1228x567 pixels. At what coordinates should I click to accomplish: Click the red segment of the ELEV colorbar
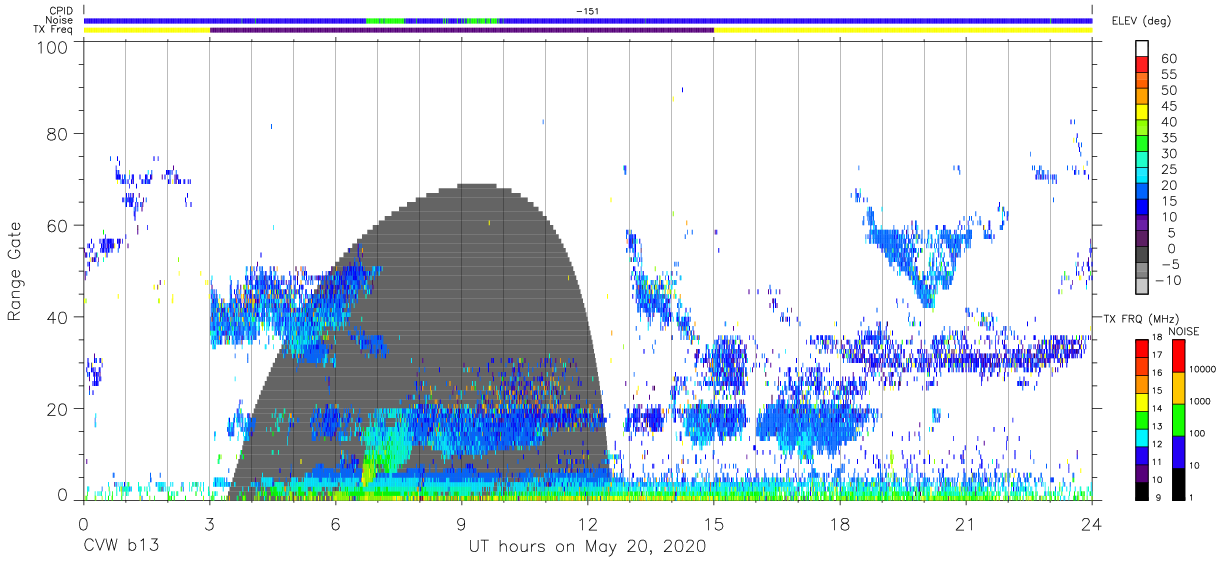click(x=1142, y=65)
